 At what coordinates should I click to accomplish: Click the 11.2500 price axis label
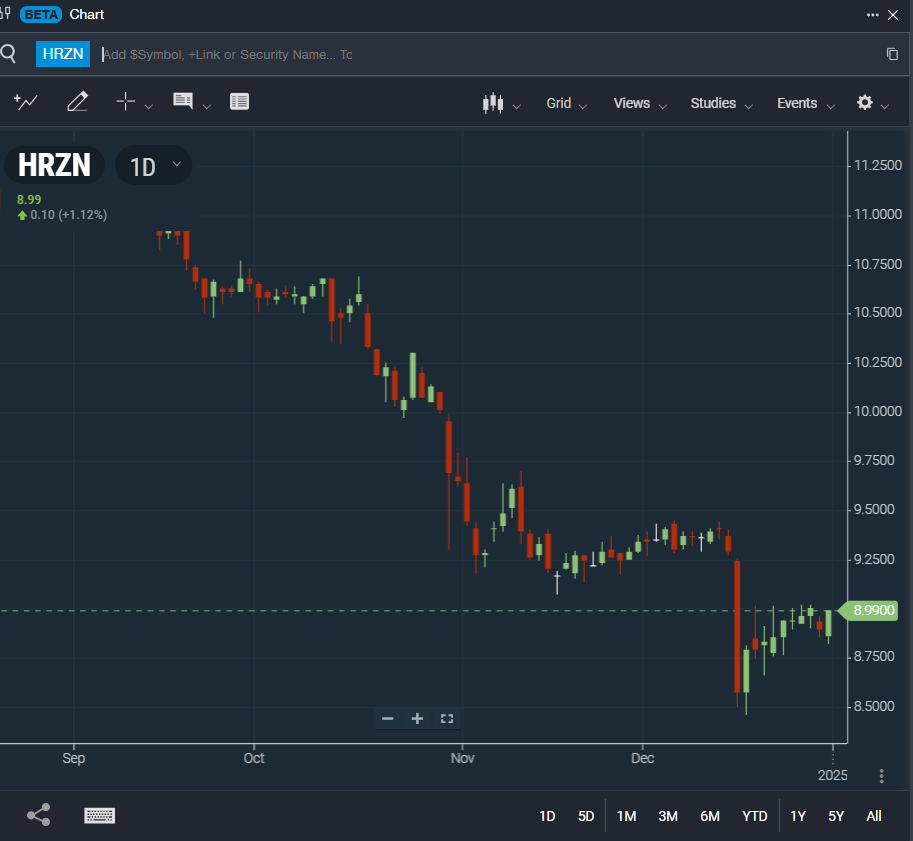[877, 165]
